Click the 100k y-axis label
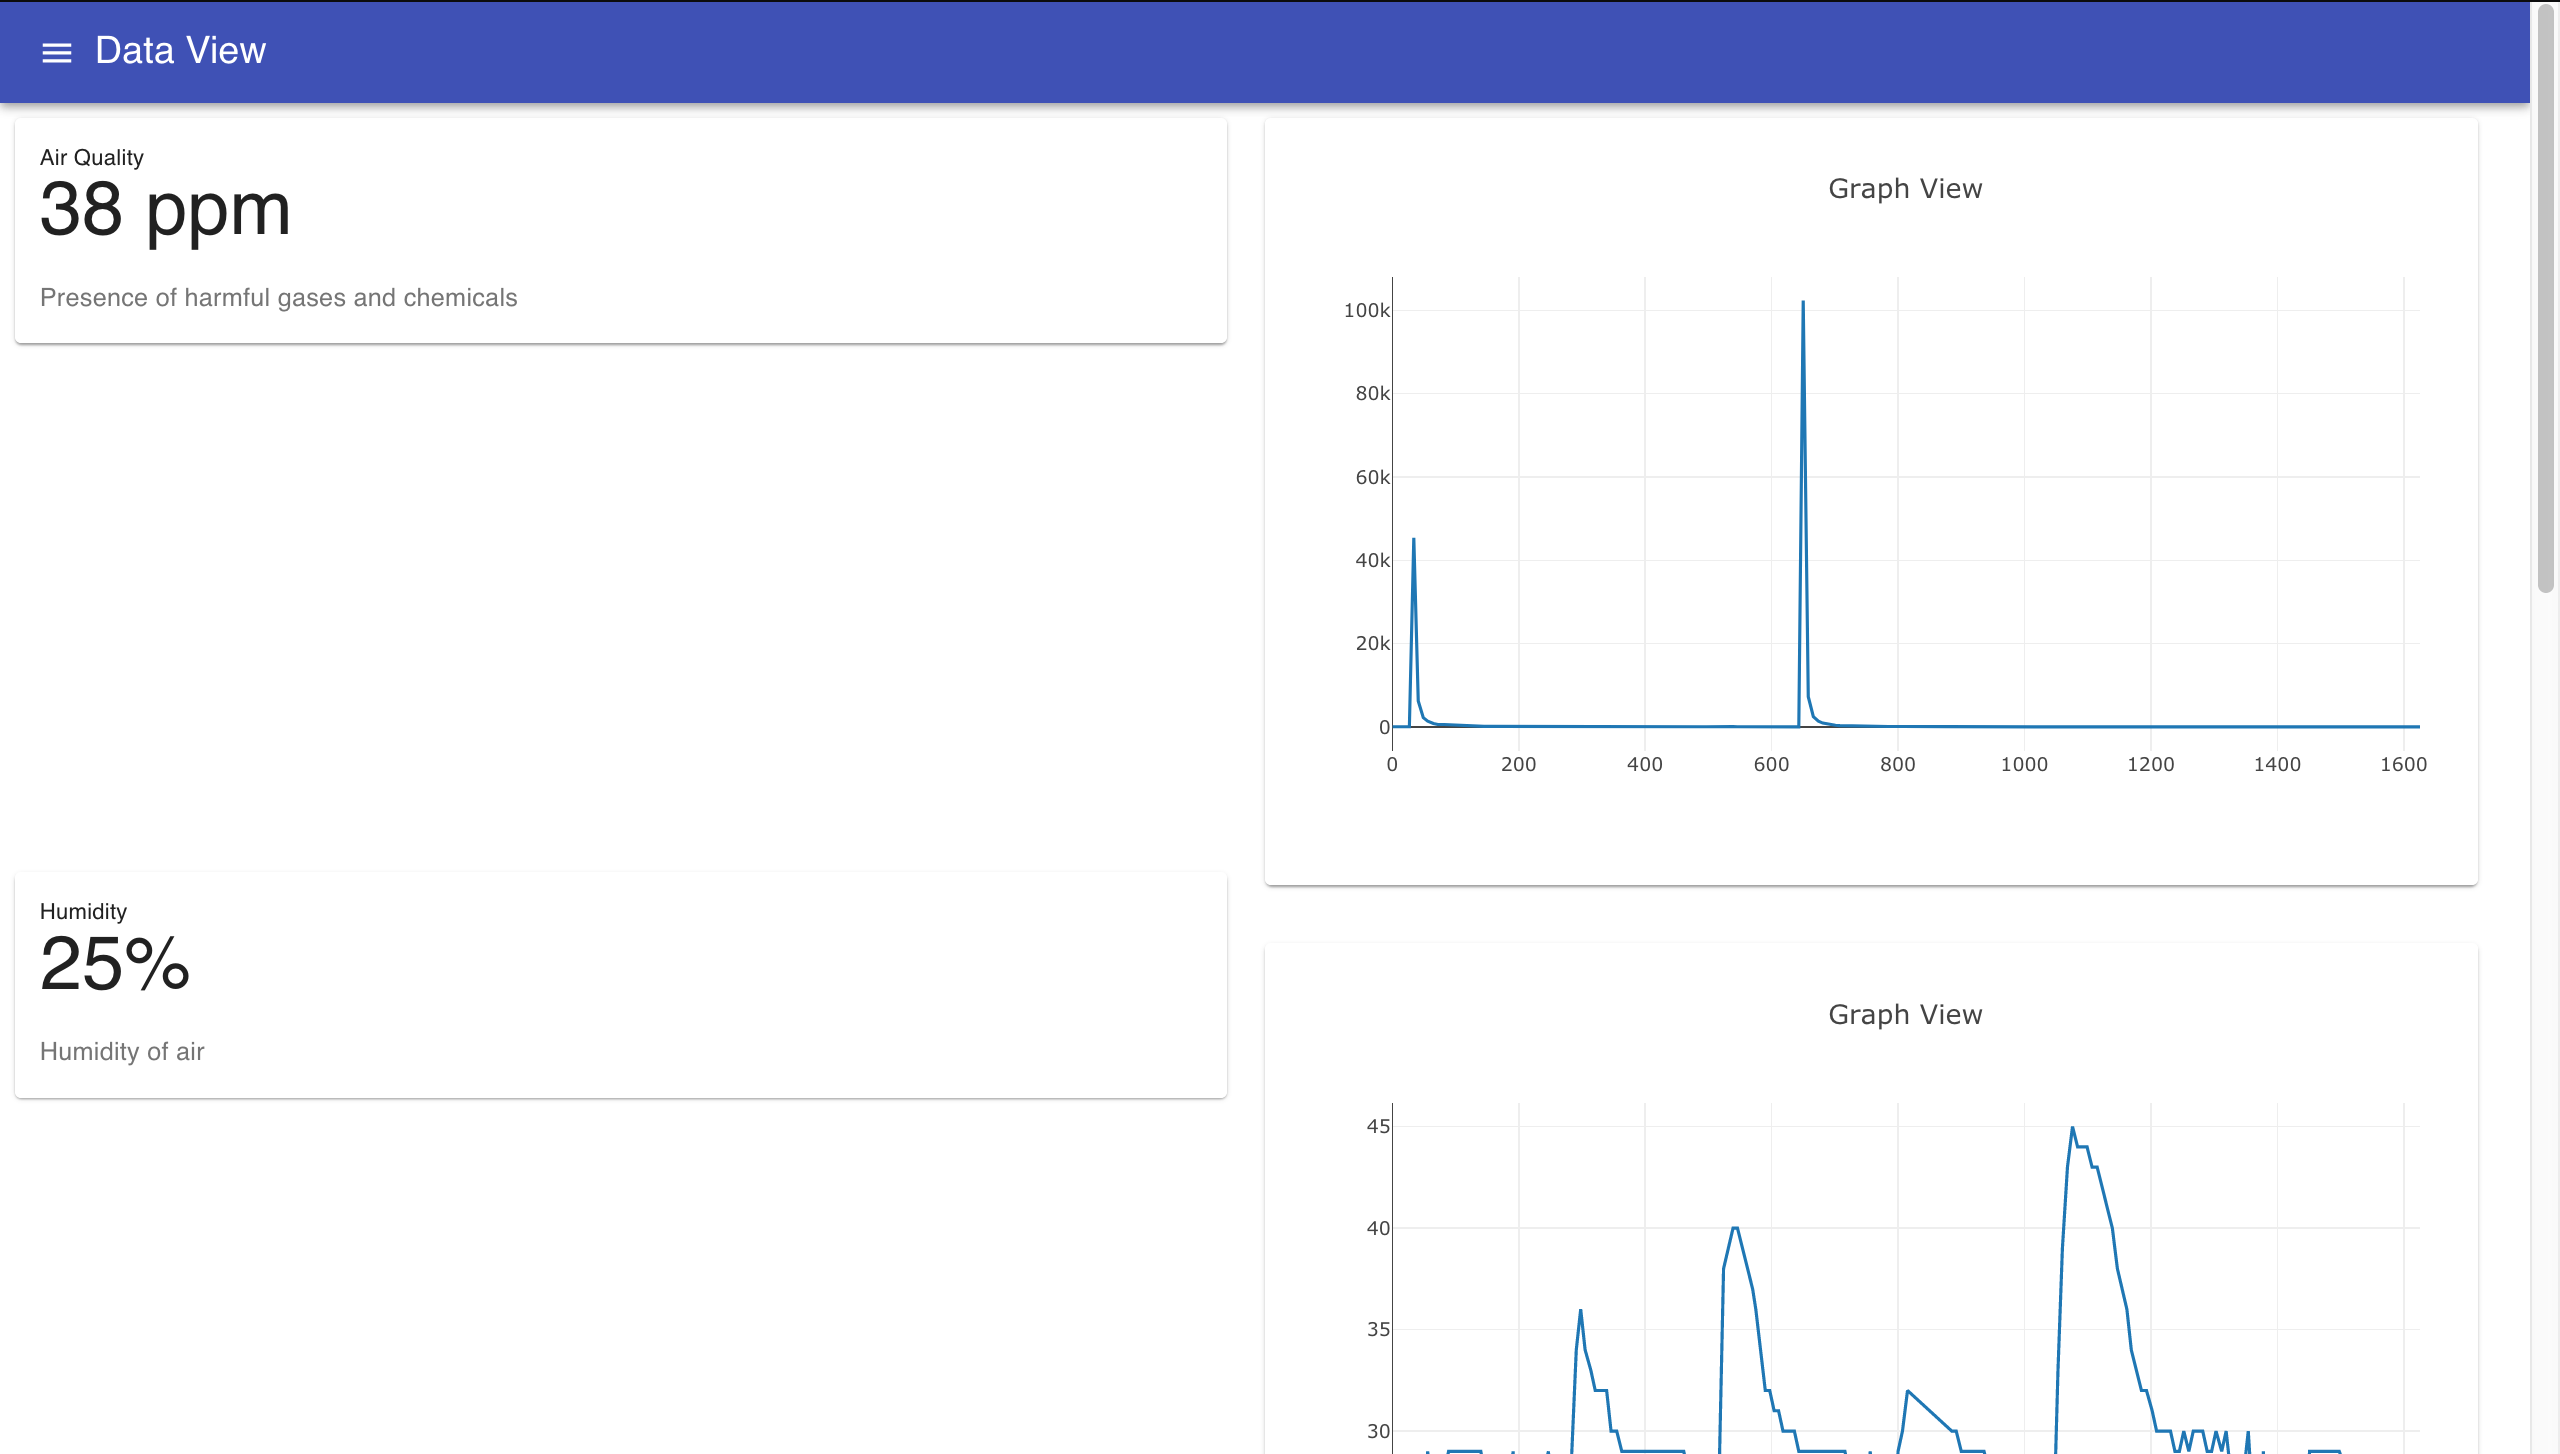The width and height of the screenshot is (2560, 1454). coord(1366,311)
